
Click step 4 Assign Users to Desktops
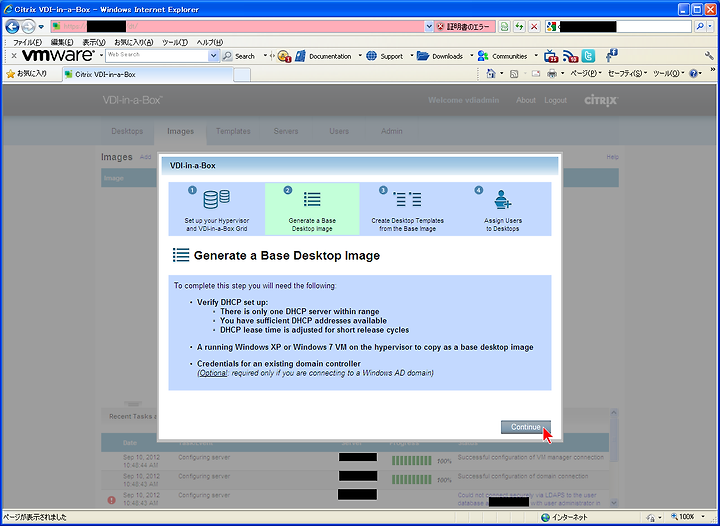pos(503,209)
